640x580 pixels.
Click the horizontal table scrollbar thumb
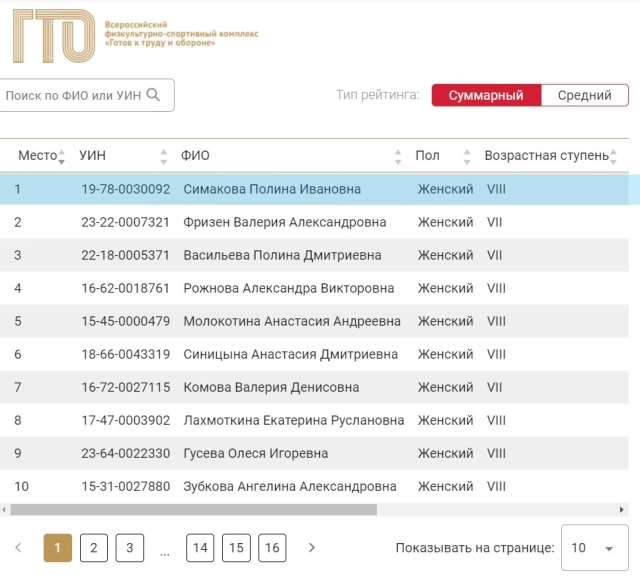pyautogui.click(x=193, y=509)
